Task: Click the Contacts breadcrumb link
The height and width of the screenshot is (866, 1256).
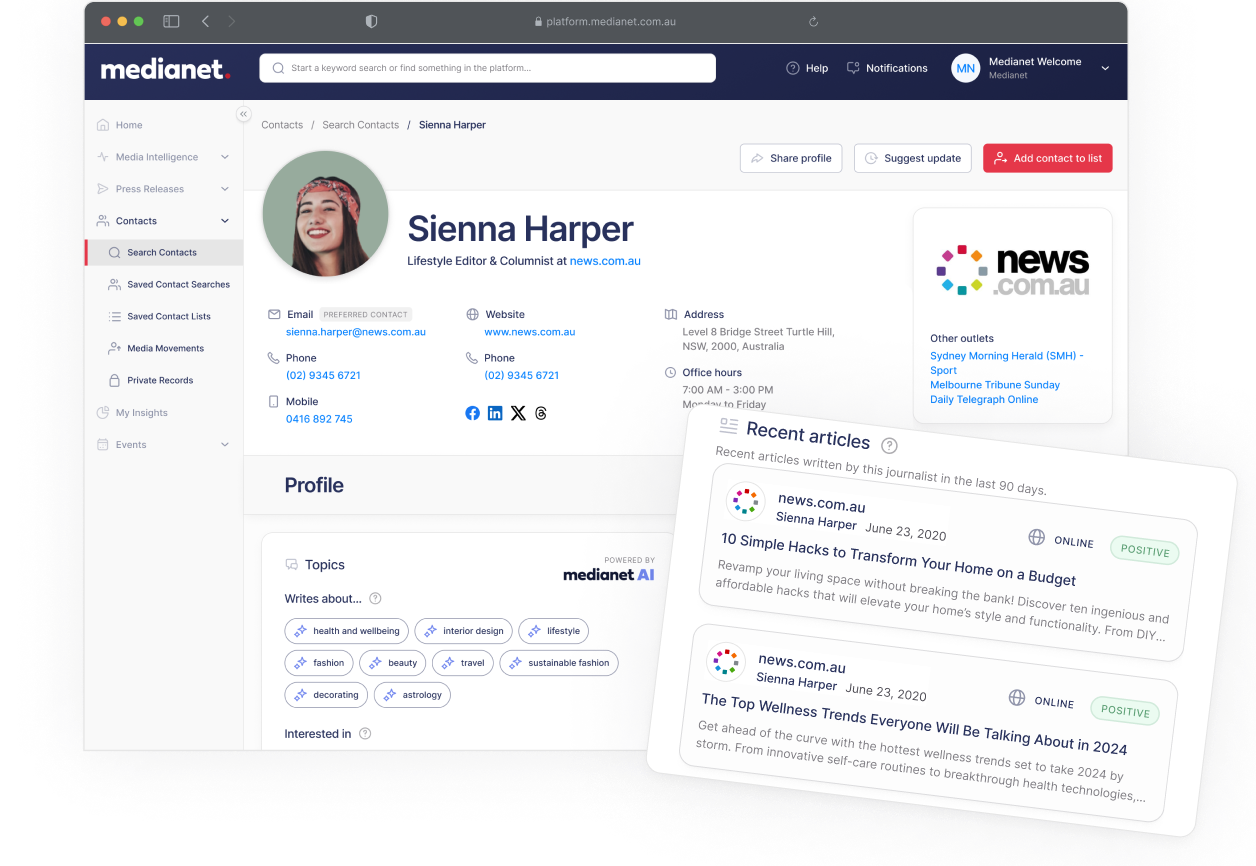Action: (282, 124)
